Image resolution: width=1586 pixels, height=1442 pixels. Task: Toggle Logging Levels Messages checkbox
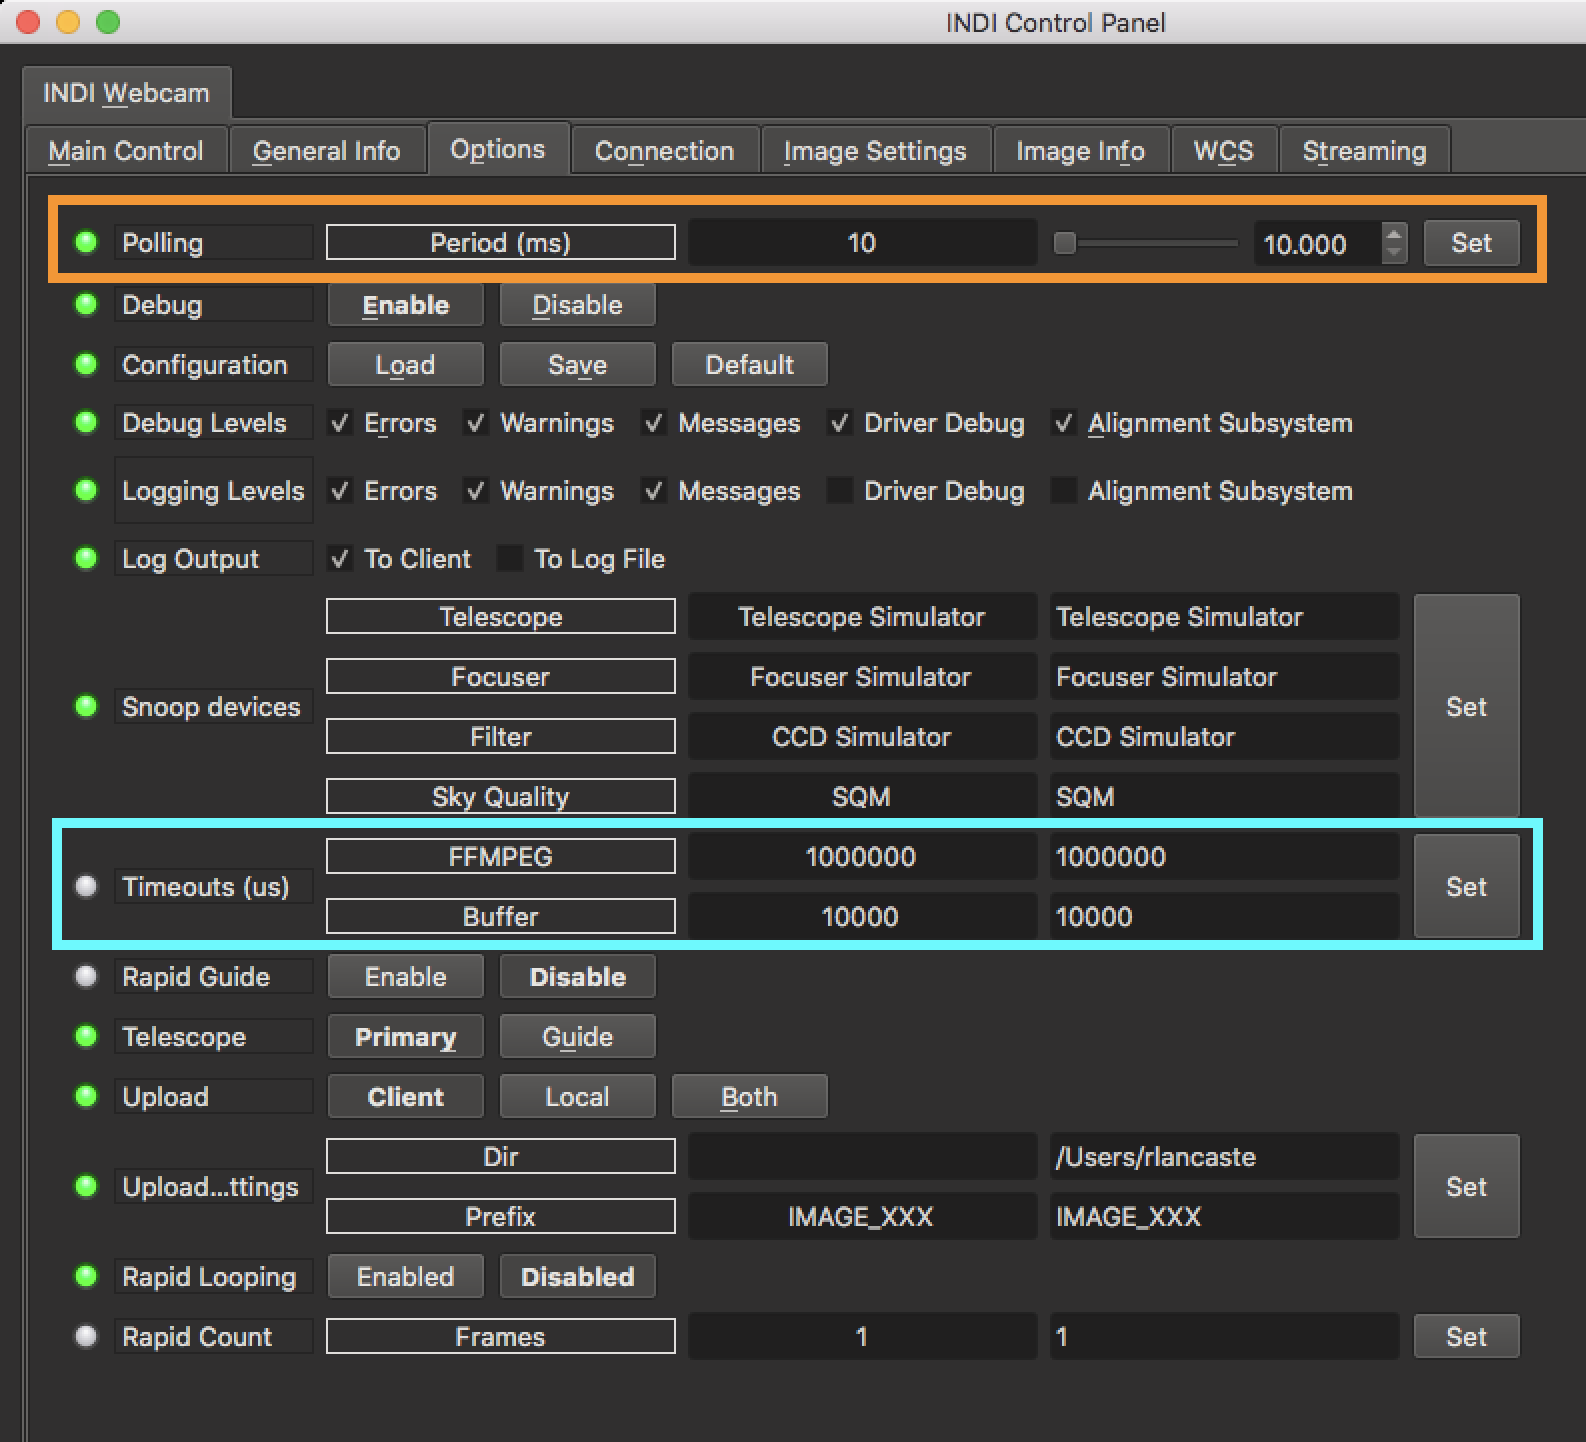[654, 491]
